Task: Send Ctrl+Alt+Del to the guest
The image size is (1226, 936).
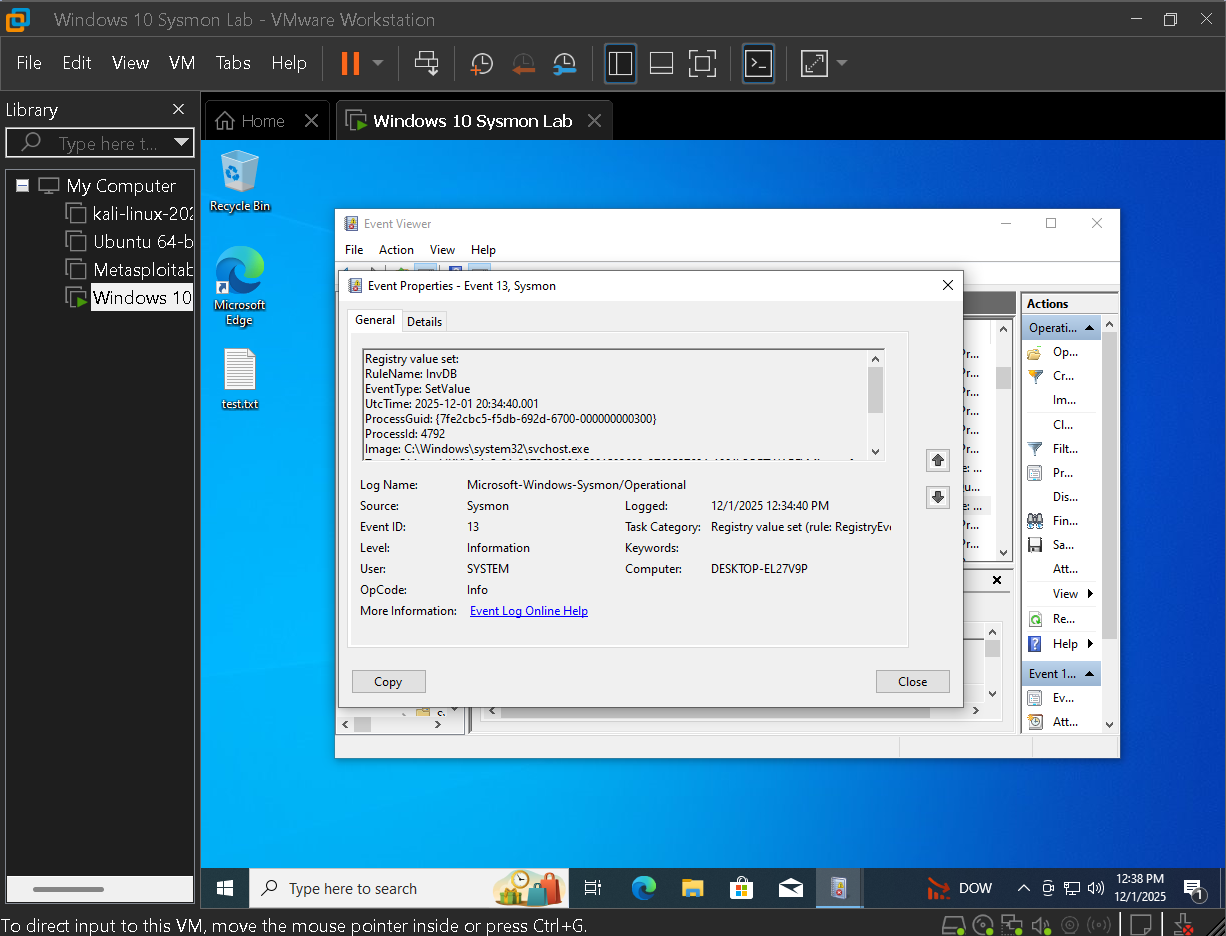Action: click(427, 63)
